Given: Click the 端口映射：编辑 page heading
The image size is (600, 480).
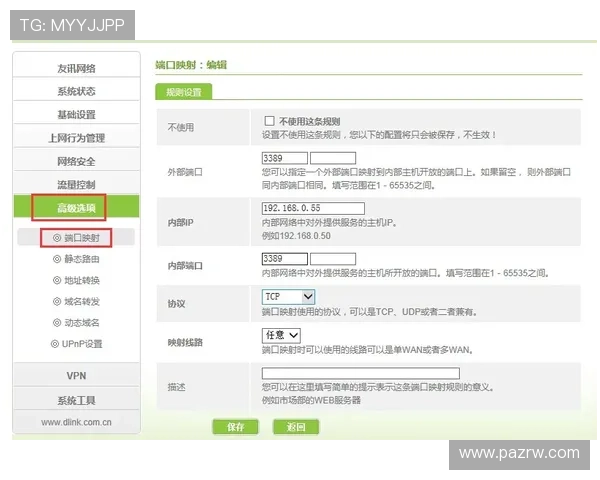Looking at the screenshot, I should [x=191, y=65].
